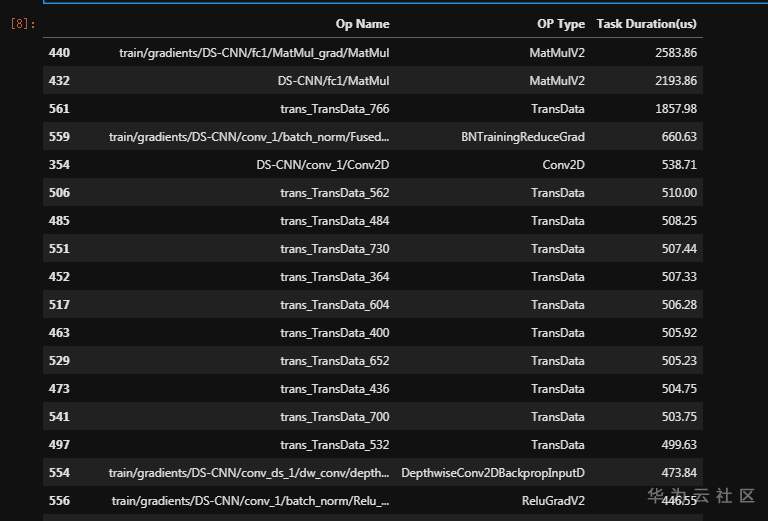Click duration value 499.63
This screenshot has height=521, width=768.
pos(679,445)
